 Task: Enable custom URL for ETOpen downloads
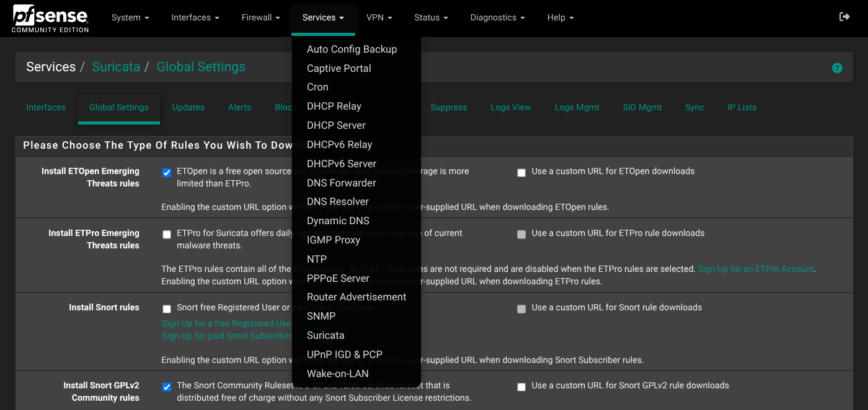521,173
